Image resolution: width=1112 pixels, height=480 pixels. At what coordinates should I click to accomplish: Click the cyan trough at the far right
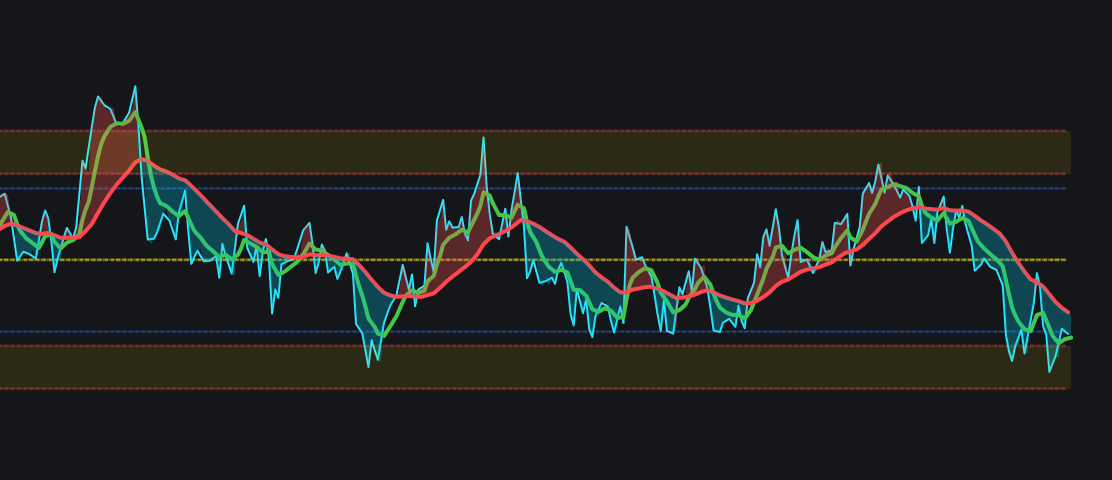[1049, 371]
